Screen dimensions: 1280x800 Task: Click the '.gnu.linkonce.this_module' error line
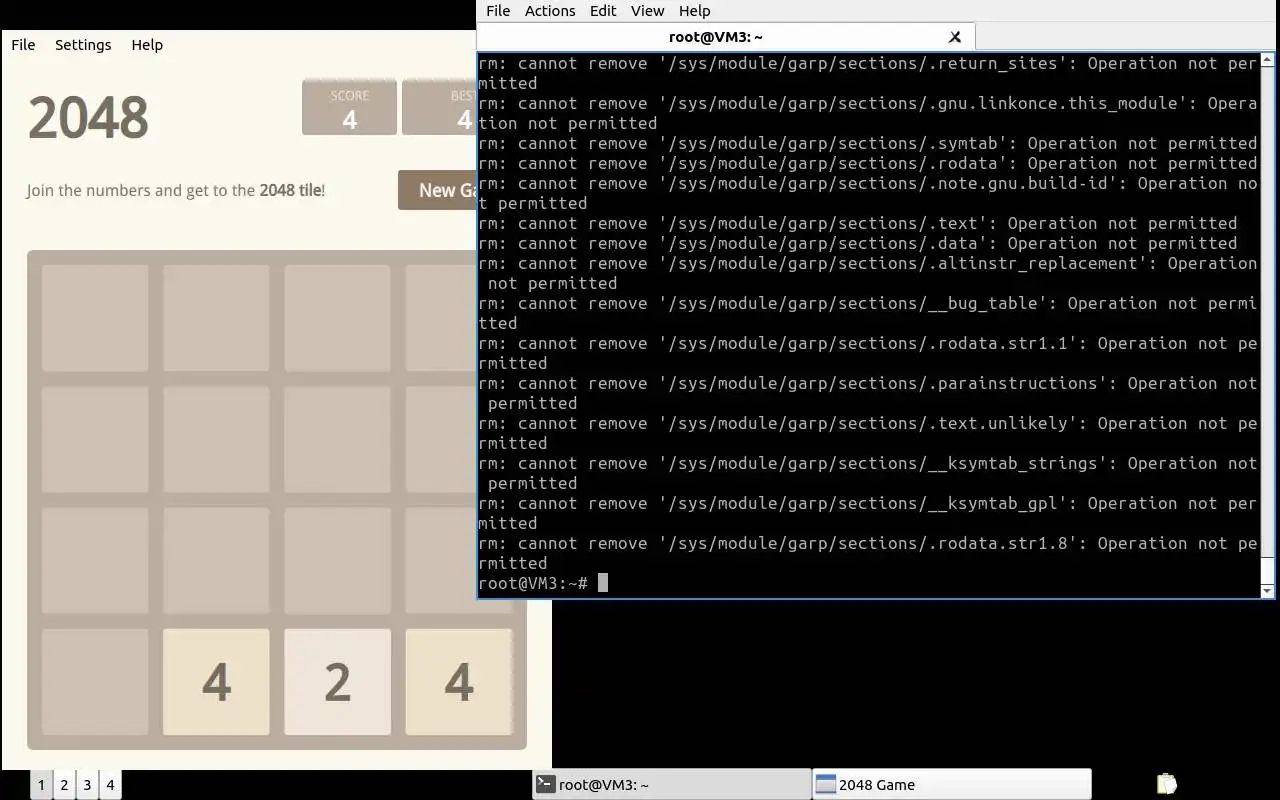pos(868,113)
